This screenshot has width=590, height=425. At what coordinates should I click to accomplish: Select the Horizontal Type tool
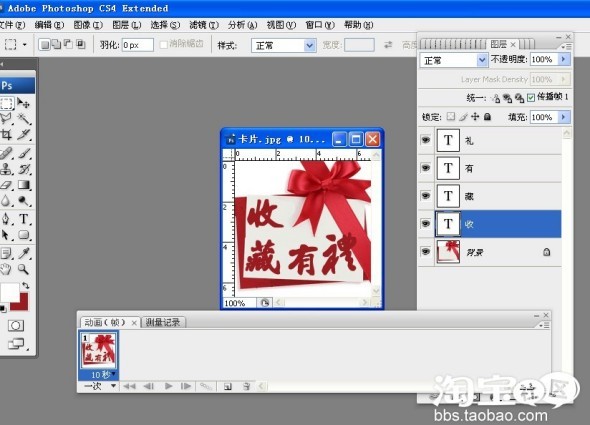coord(24,219)
